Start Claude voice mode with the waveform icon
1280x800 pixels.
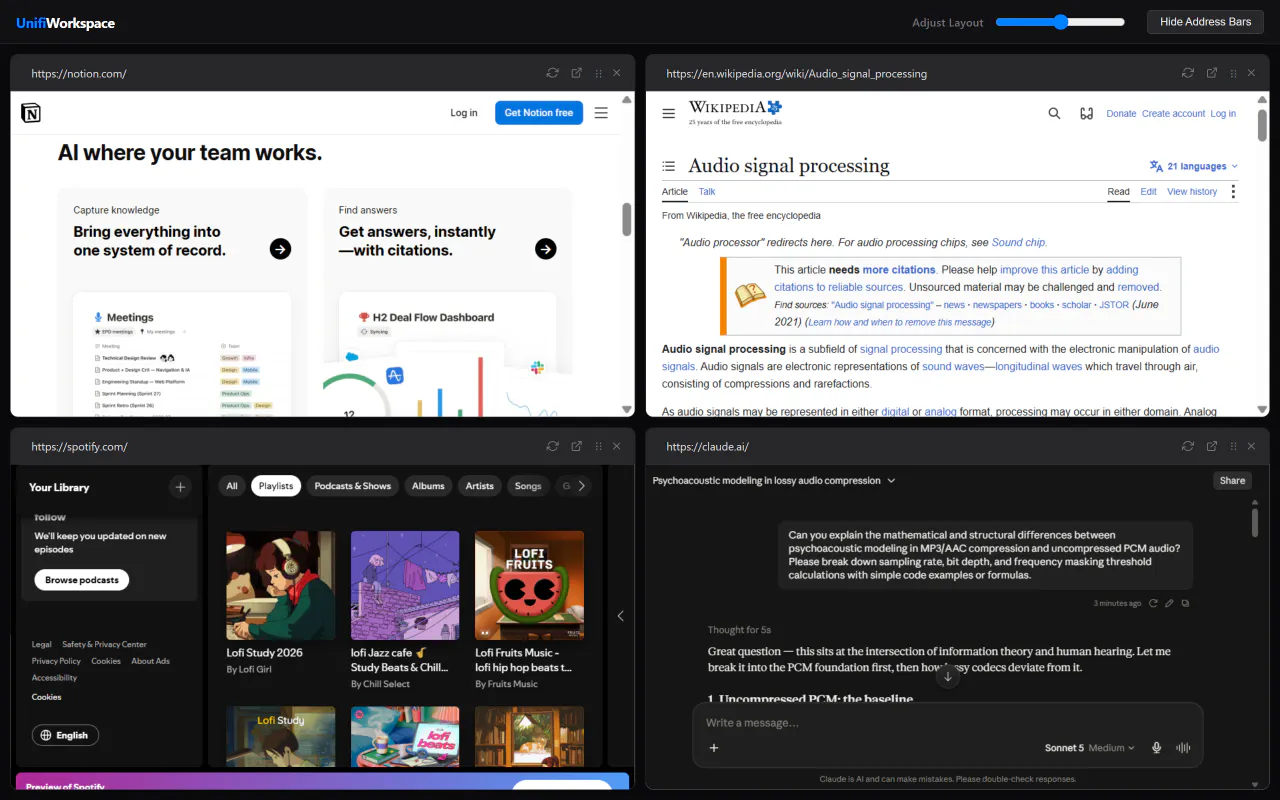click(x=1184, y=747)
